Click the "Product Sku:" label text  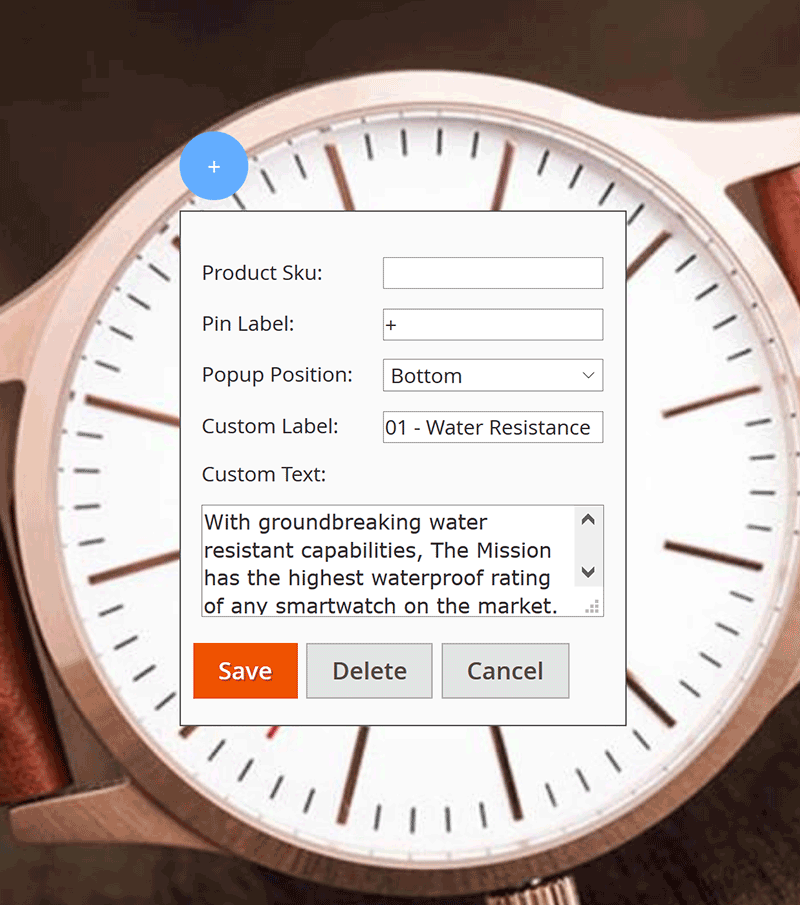pos(262,273)
